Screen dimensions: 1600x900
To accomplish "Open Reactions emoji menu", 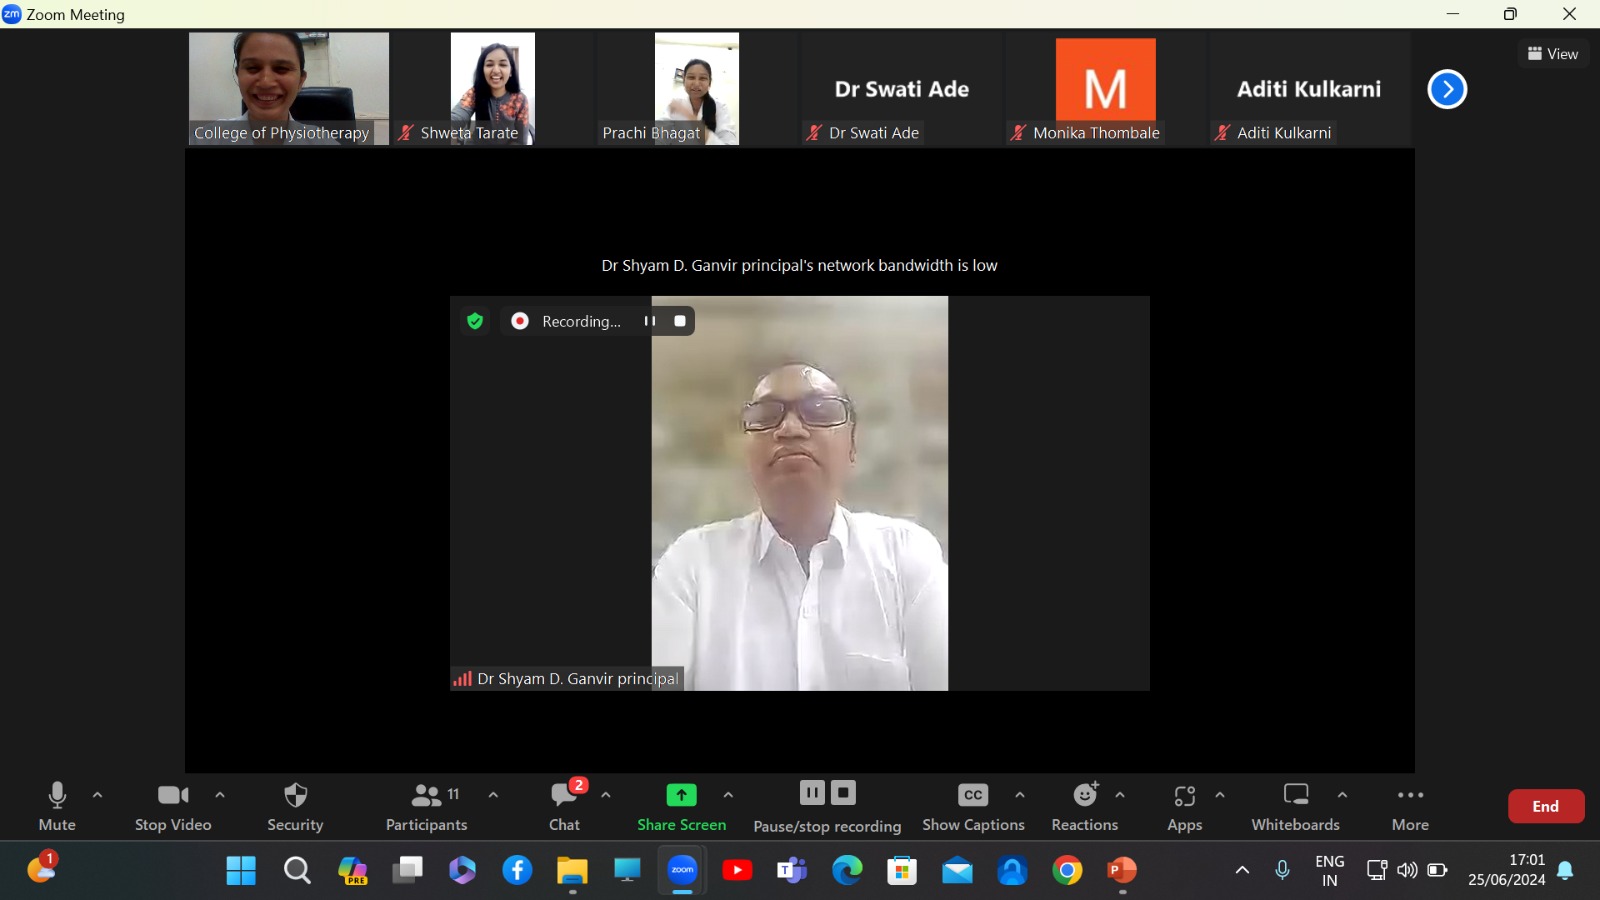I will coord(1085,796).
